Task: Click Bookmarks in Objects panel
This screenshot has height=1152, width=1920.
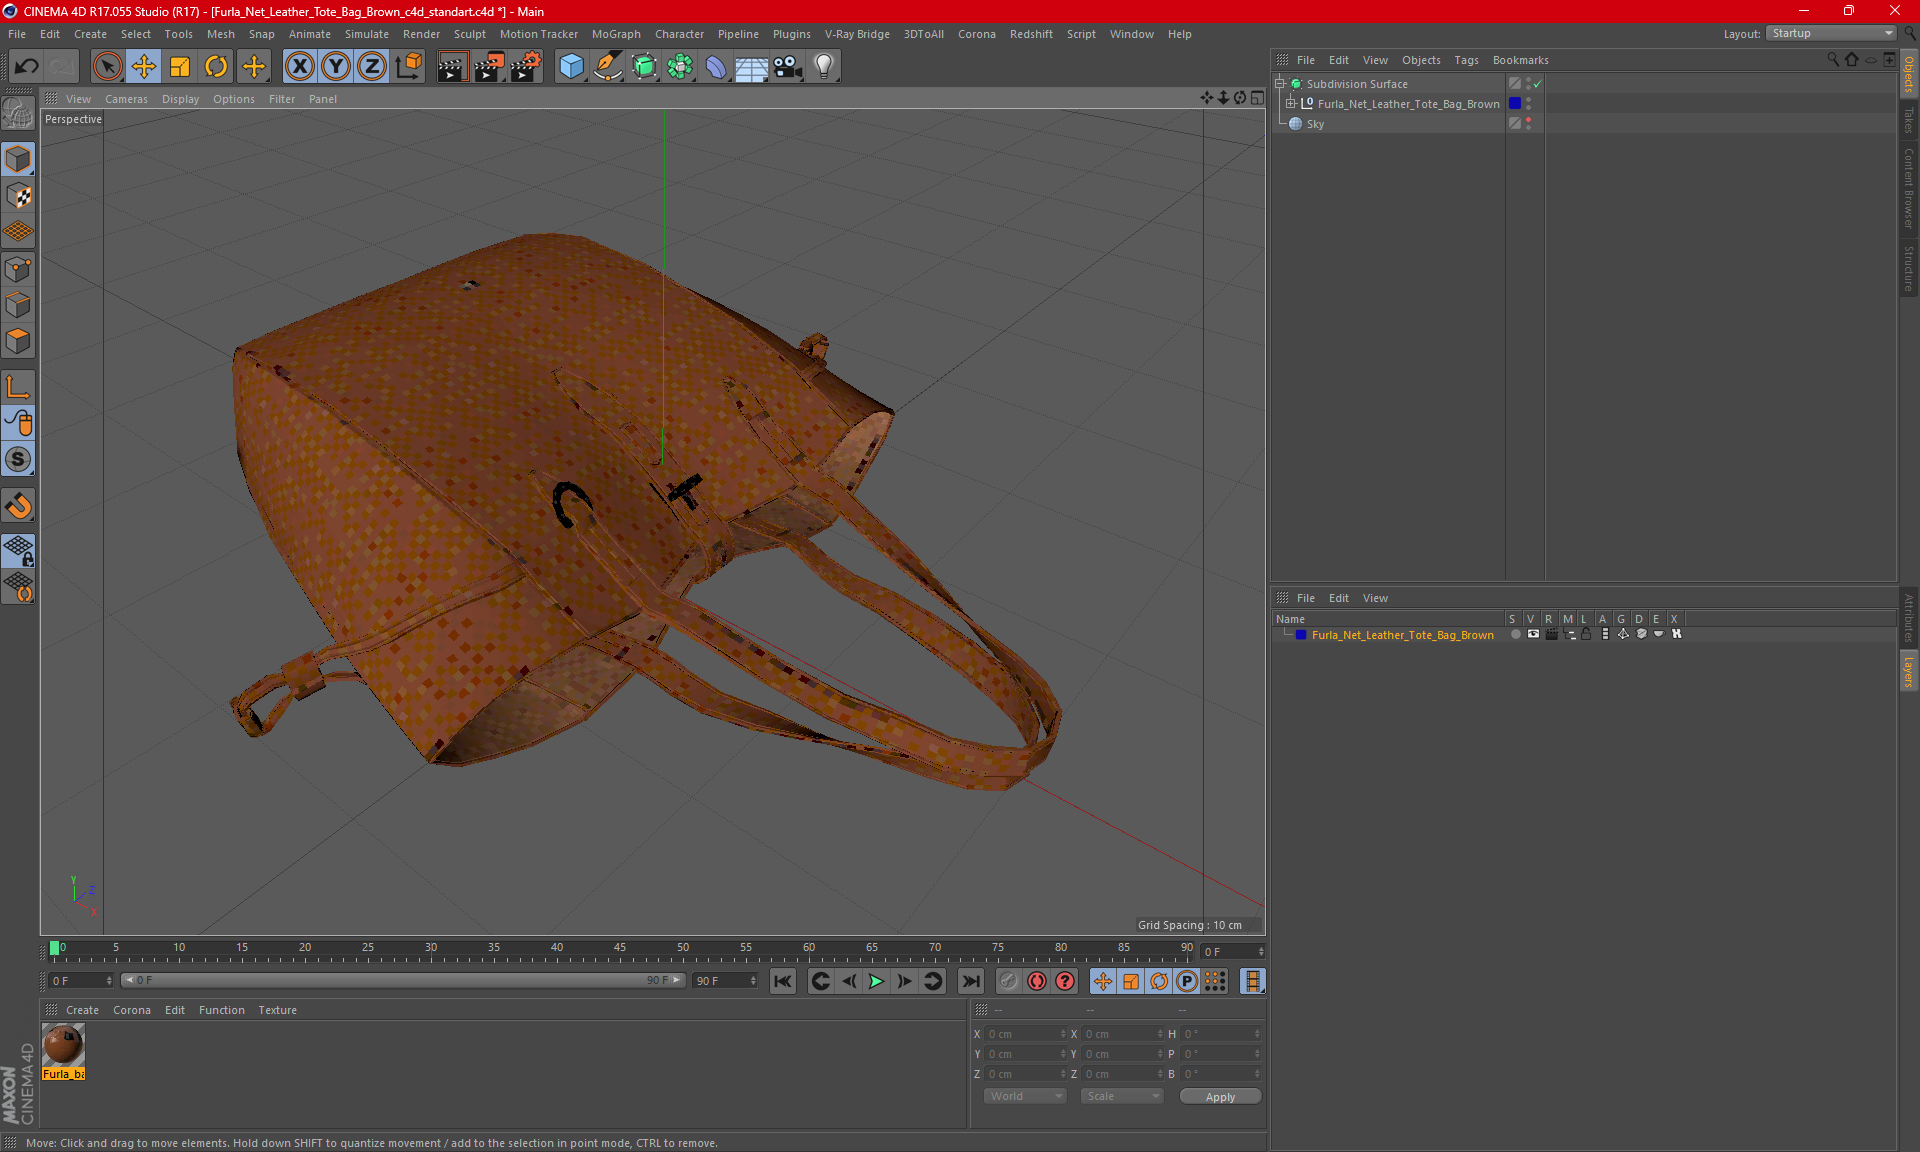Action: 1520,60
